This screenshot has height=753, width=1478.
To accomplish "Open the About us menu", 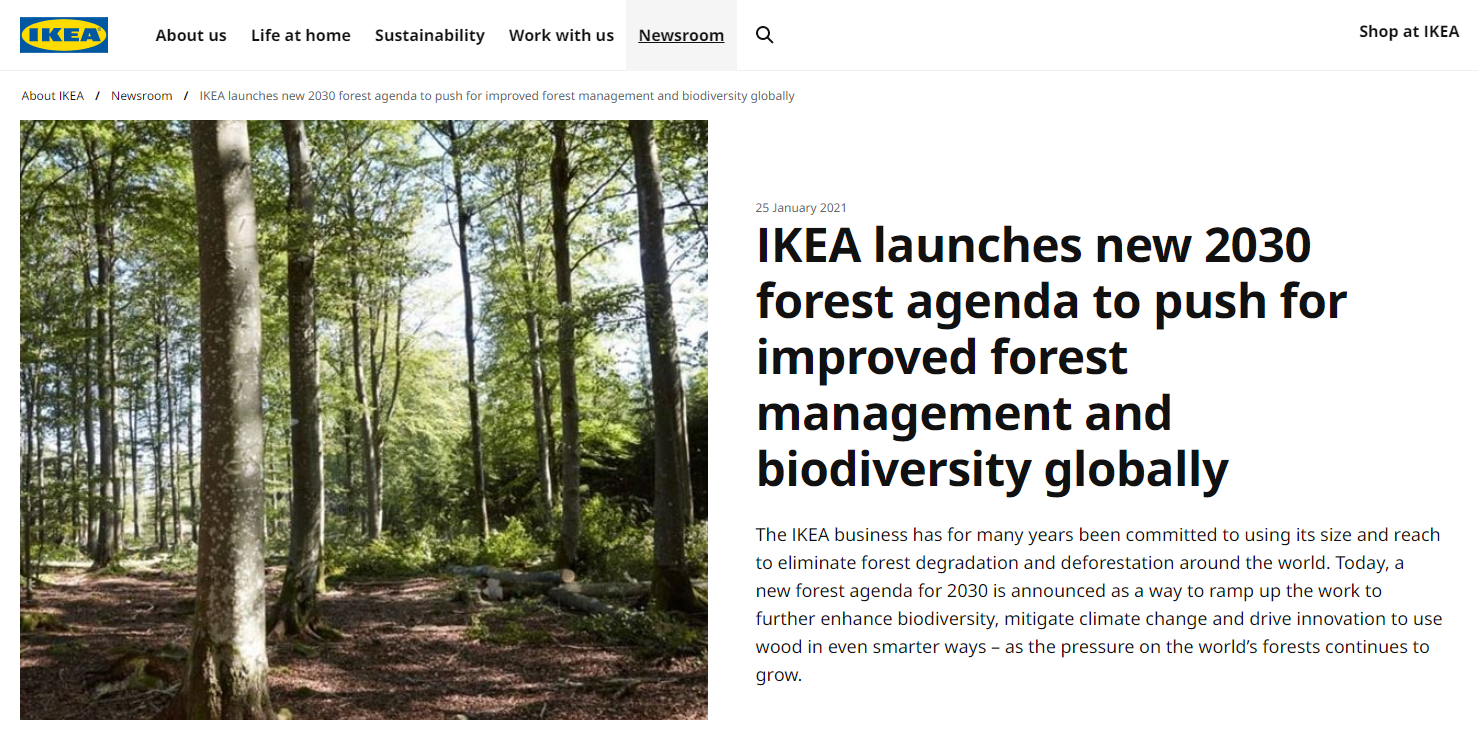I will click(x=191, y=35).
